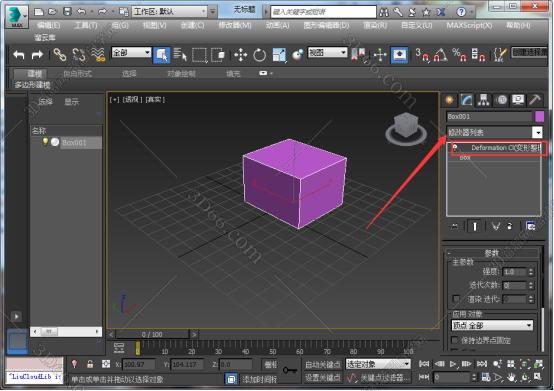554x391 pixels.
Task: Click the Unlink Selection broken chain icon
Action: (78, 55)
